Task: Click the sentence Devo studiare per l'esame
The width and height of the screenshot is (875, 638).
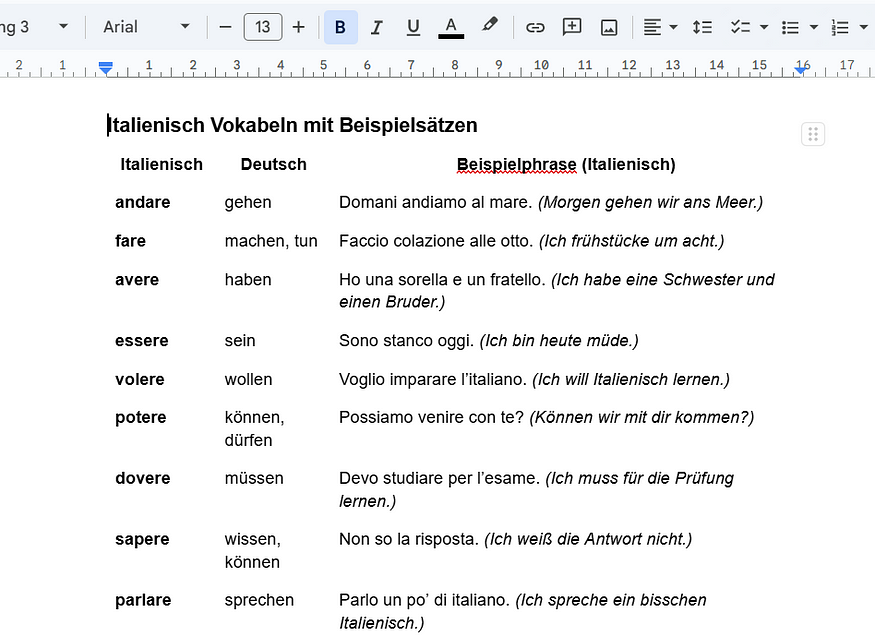Action: pyautogui.click(x=439, y=478)
